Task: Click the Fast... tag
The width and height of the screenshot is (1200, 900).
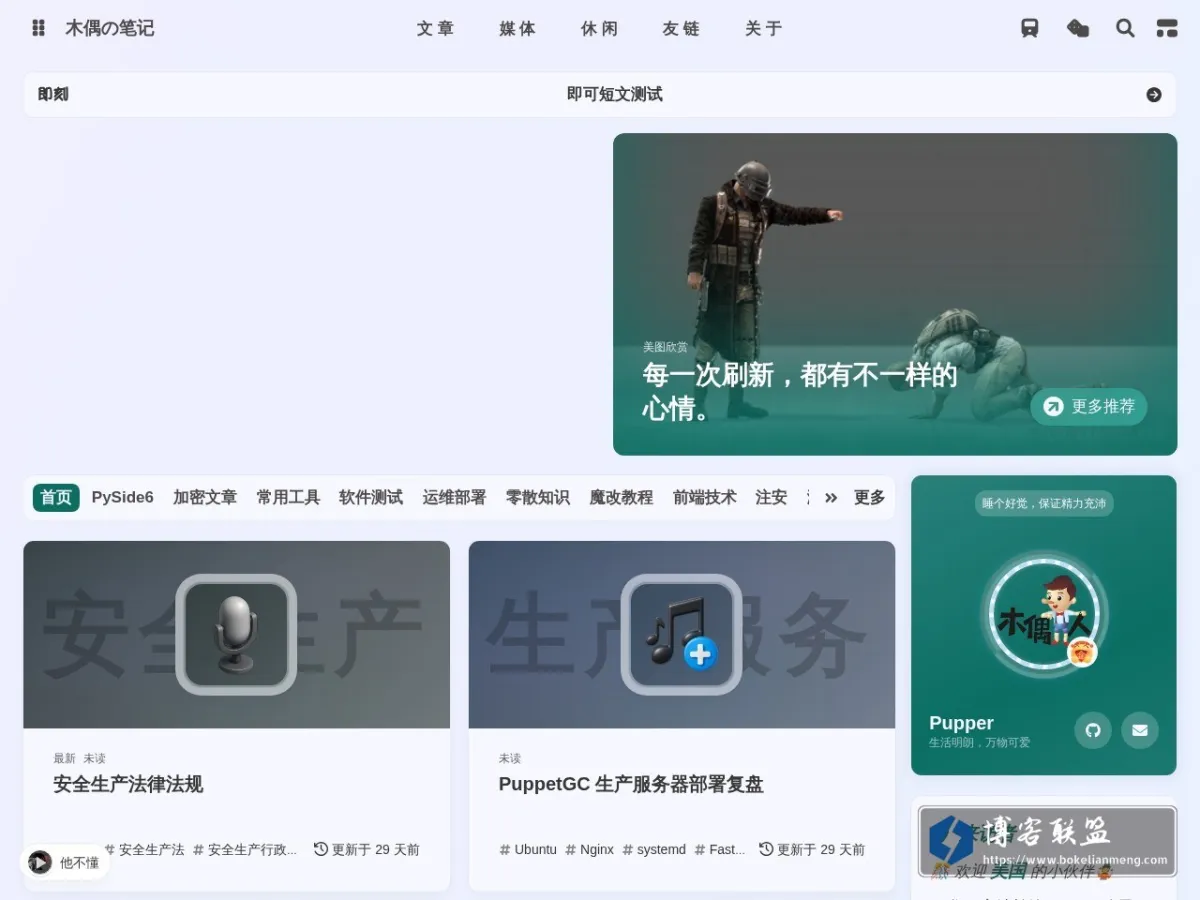Action: pos(720,849)
